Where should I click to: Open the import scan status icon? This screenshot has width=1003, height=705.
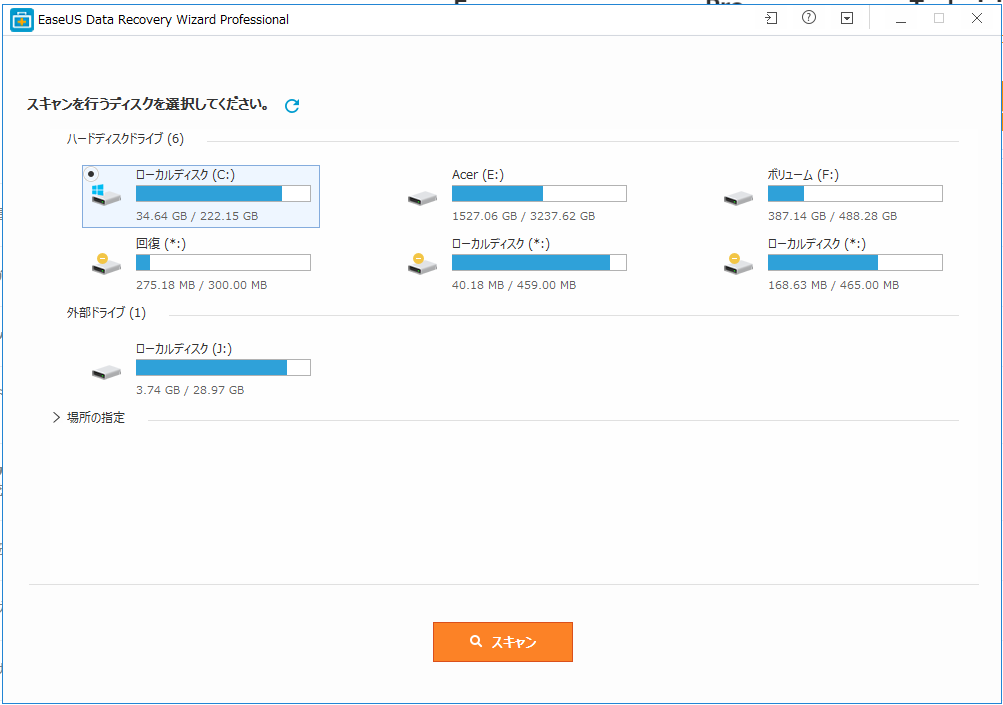coord(771,19)
